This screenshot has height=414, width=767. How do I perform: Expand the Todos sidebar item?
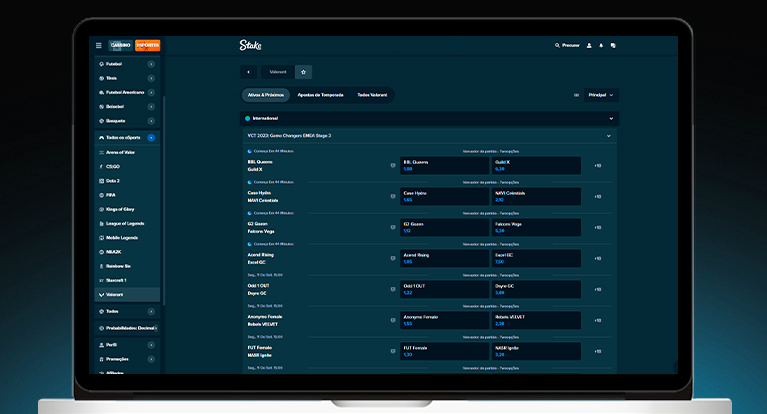[151, 312]
